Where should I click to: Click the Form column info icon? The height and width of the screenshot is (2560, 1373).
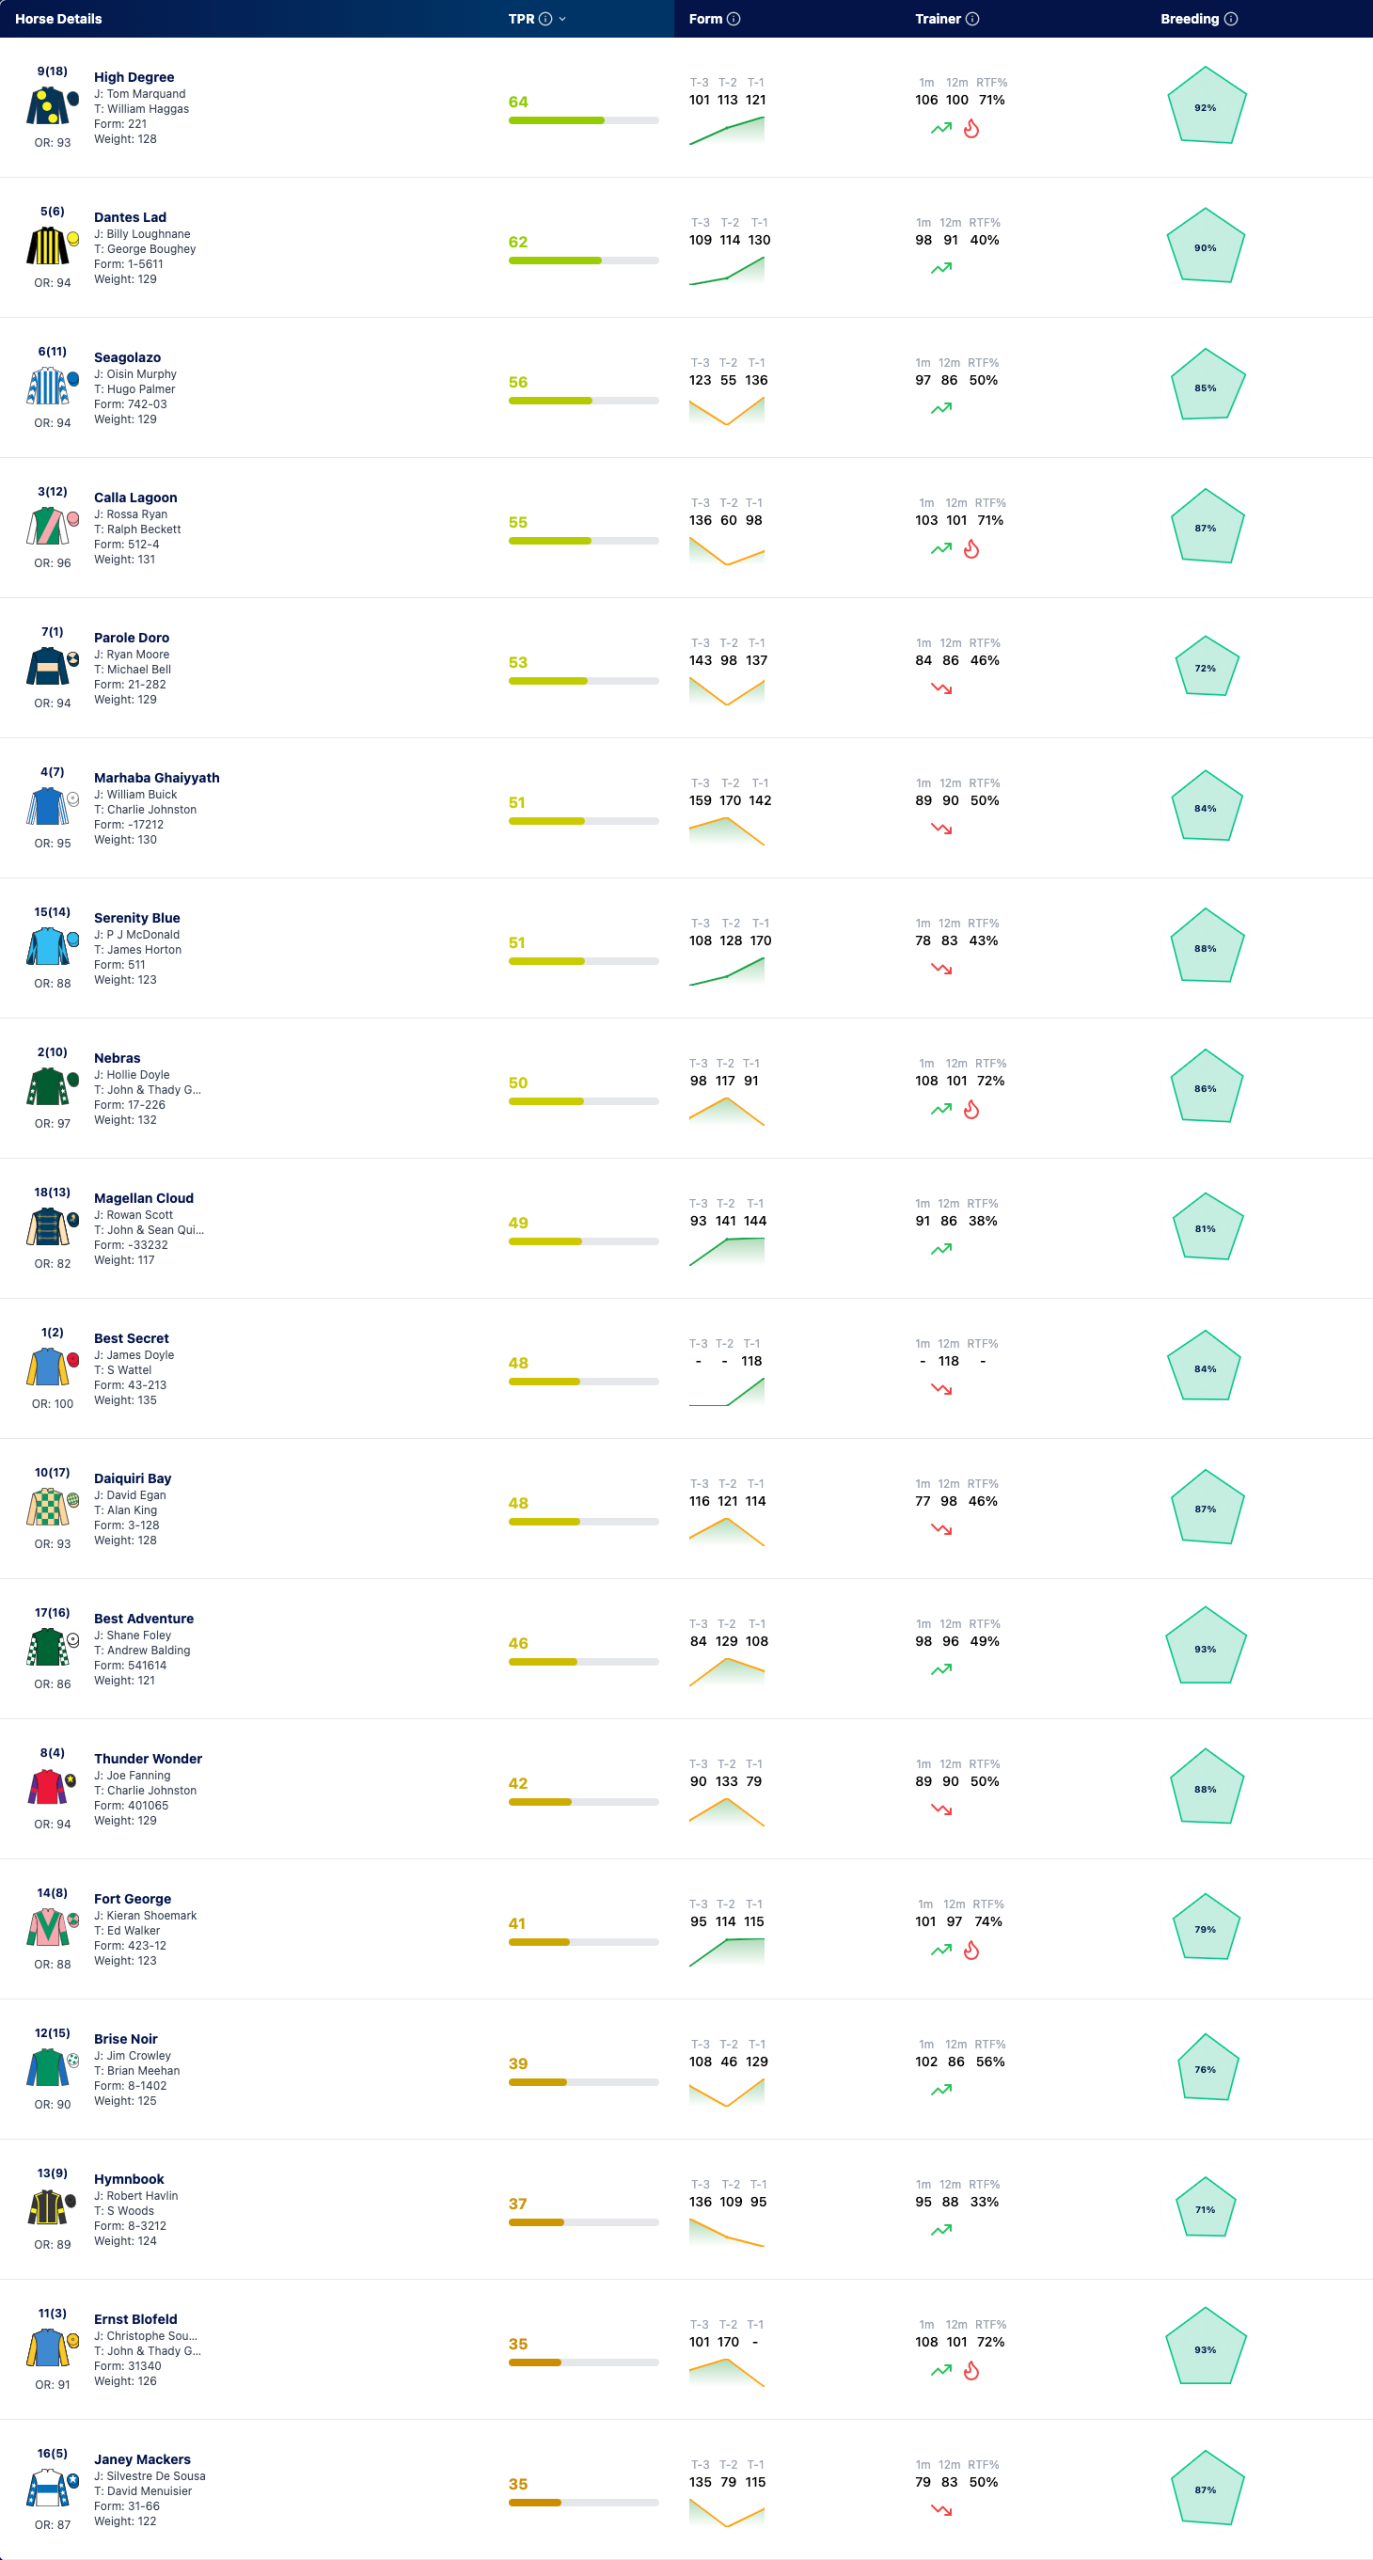pyautogui.click(x=733, y=19)
